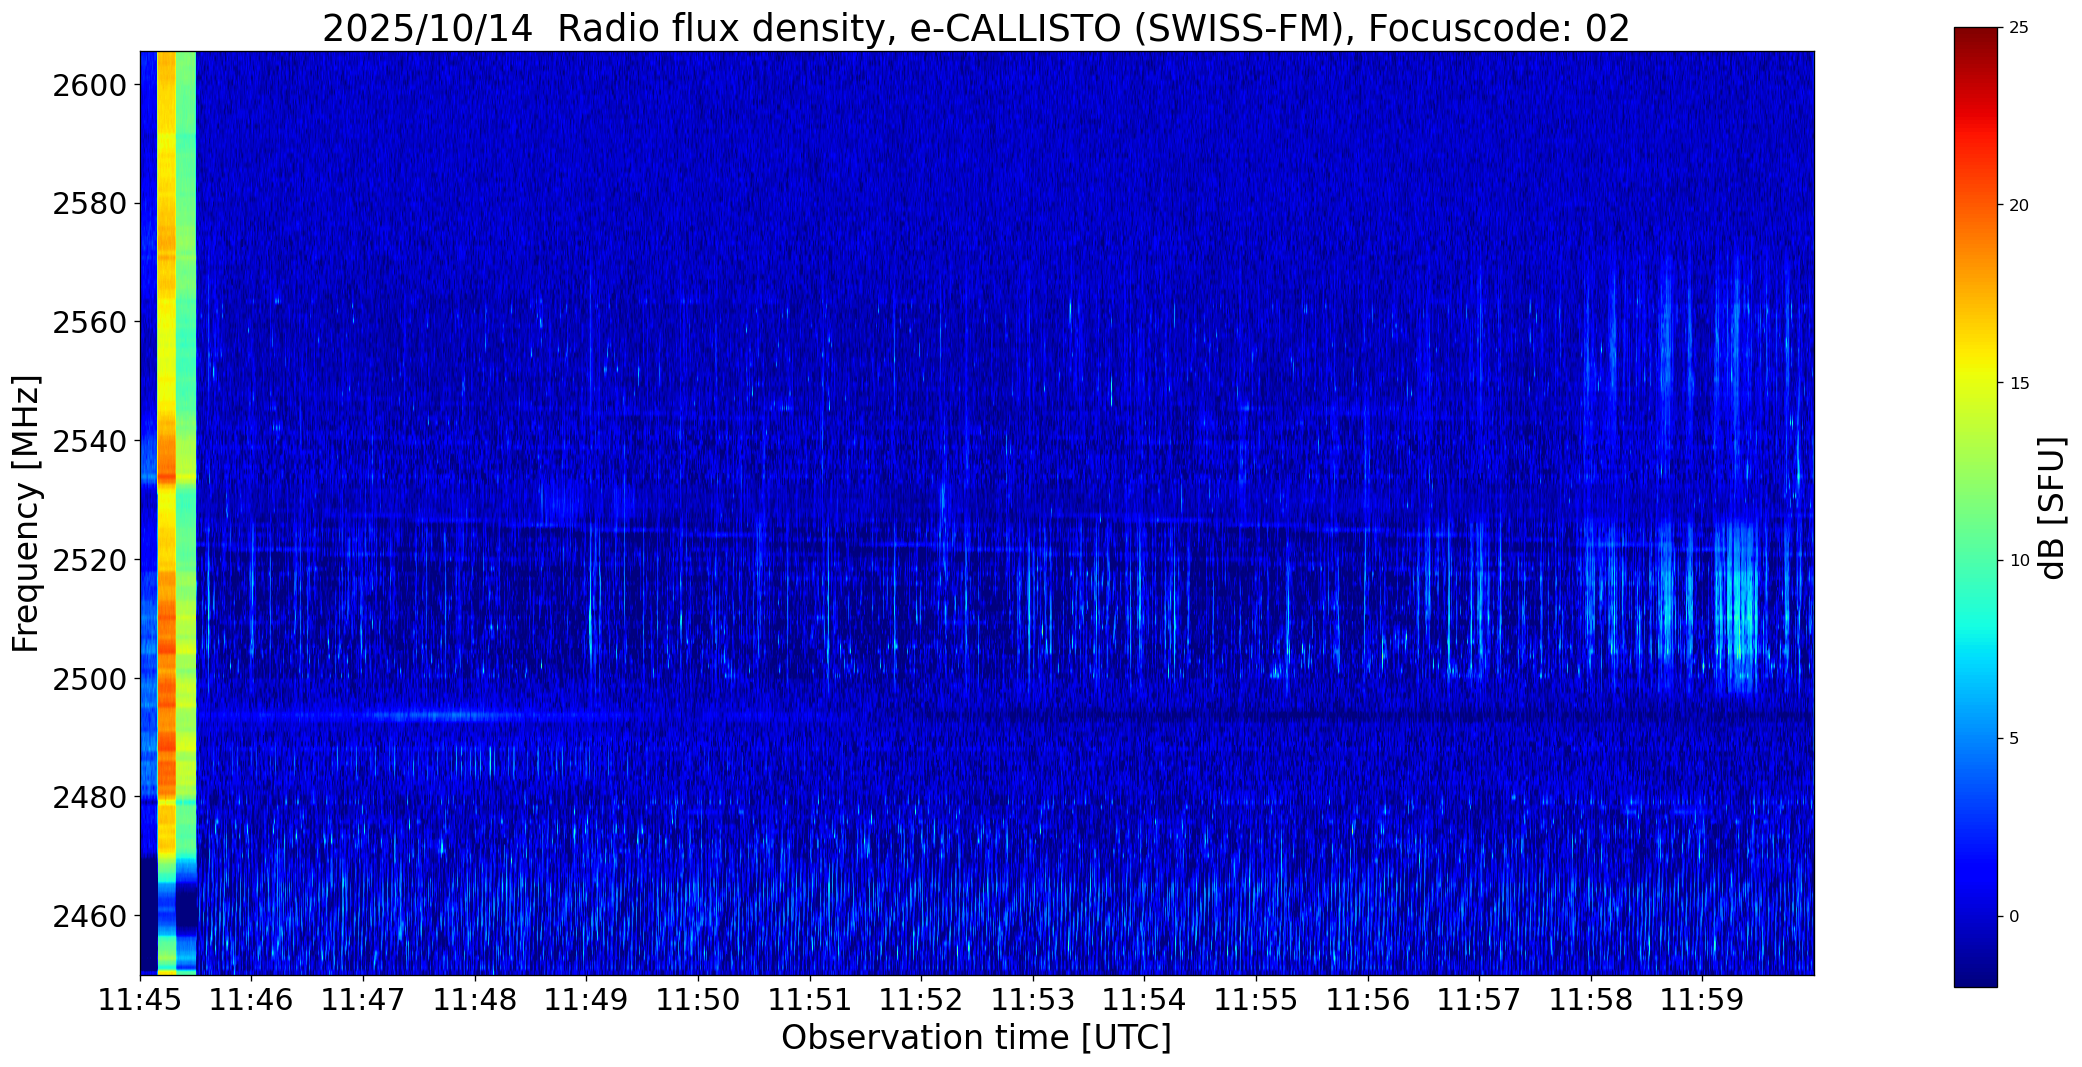Select the 11:54 tick on the time axis
2082x1067 pixels.
click(1144, 1000)
